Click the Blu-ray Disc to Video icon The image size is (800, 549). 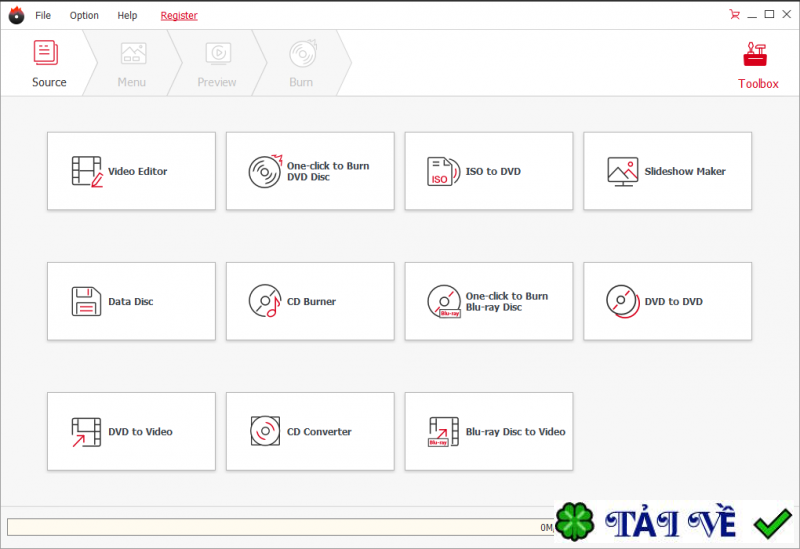[443, 432]
